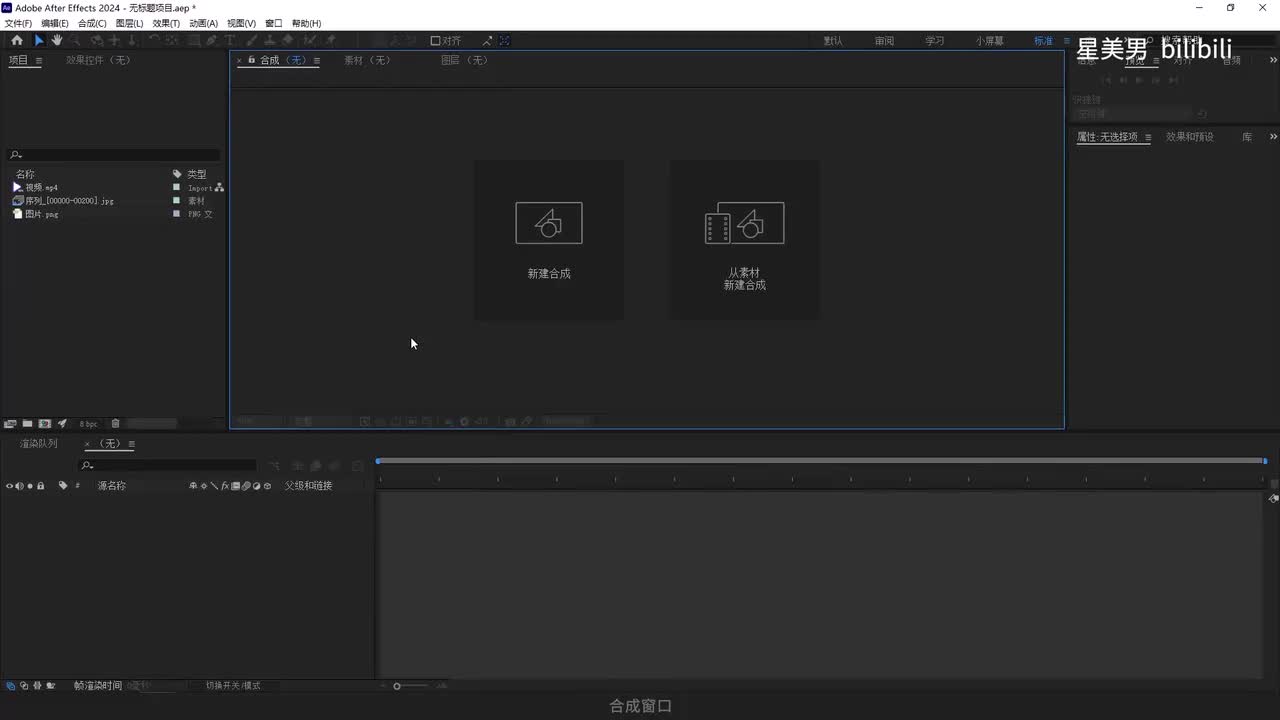Switch to the 渲染队列 tab
Screen dimensions: 1280x720
pos(39,444)
